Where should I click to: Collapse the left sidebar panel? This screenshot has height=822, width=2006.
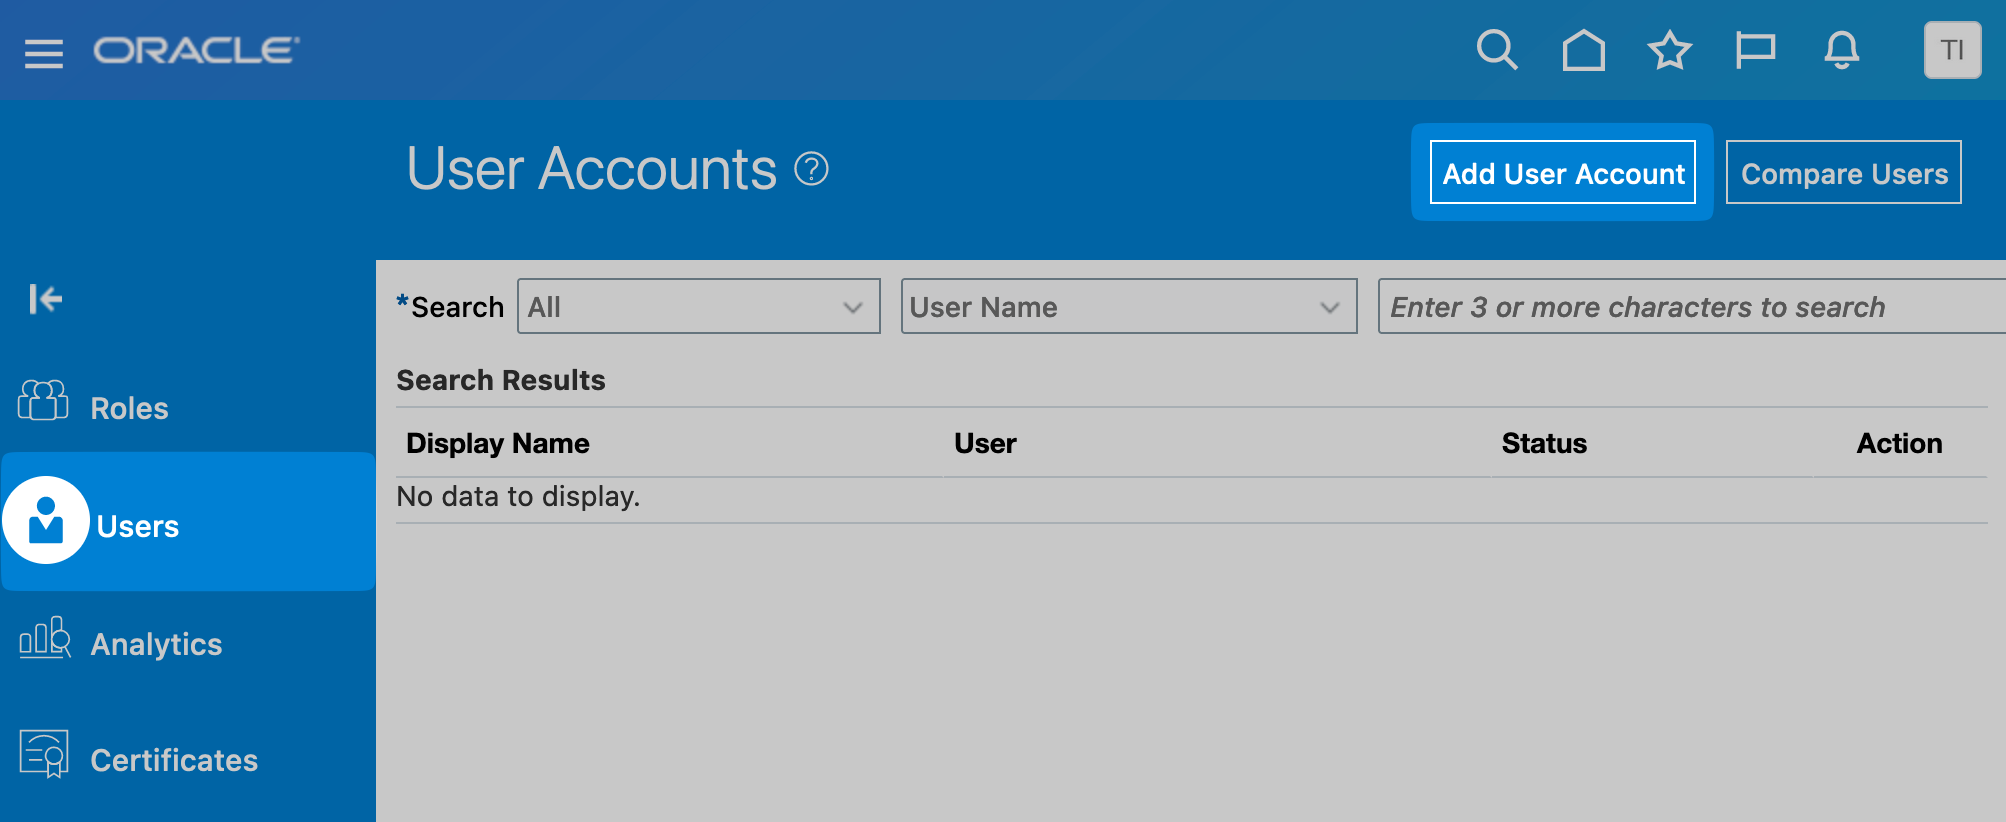click(x=45, y=298)
